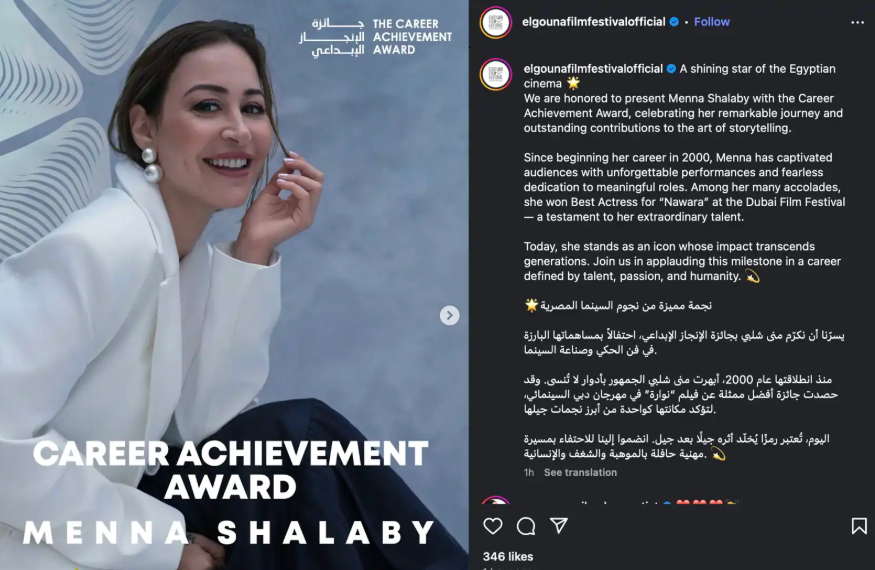Open the header profile picture avatar
The width and height of the screenshot is (875, 570).
point(496,22)
